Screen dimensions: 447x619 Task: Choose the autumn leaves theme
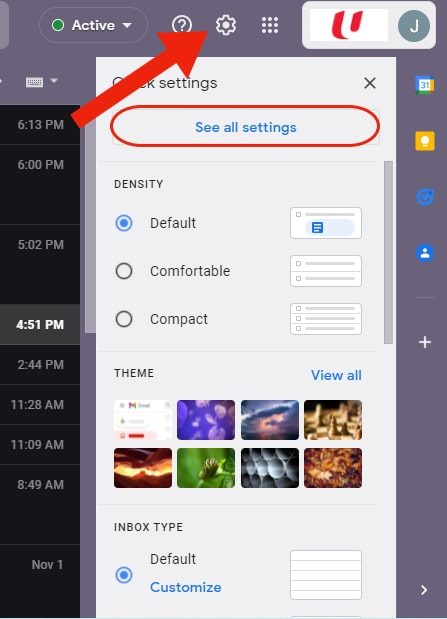click(x=333, y=468)
